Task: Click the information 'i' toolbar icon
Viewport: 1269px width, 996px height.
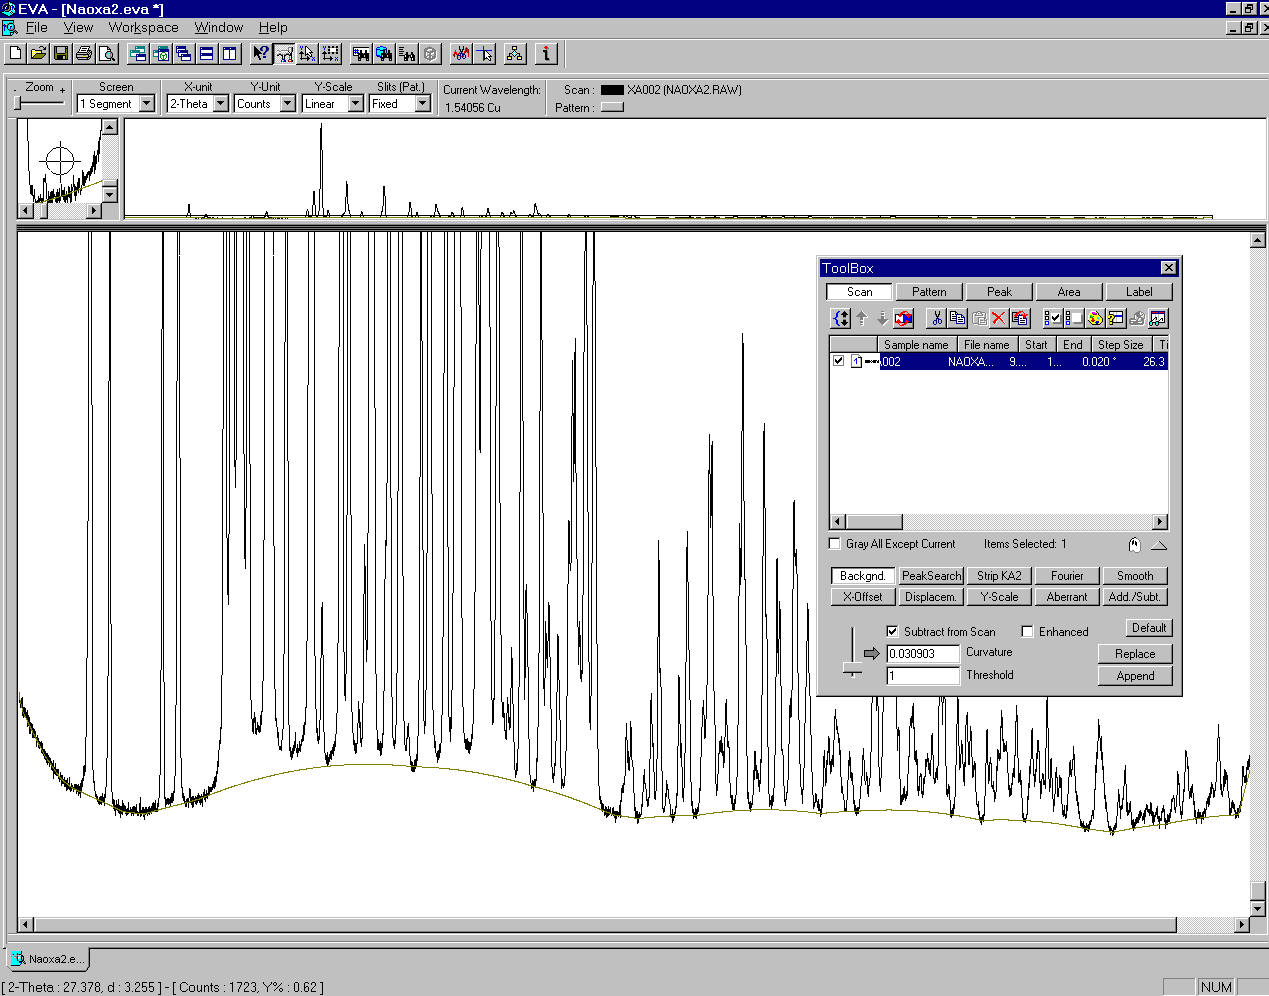Action: pyautogui.click(x=546, y=54)
